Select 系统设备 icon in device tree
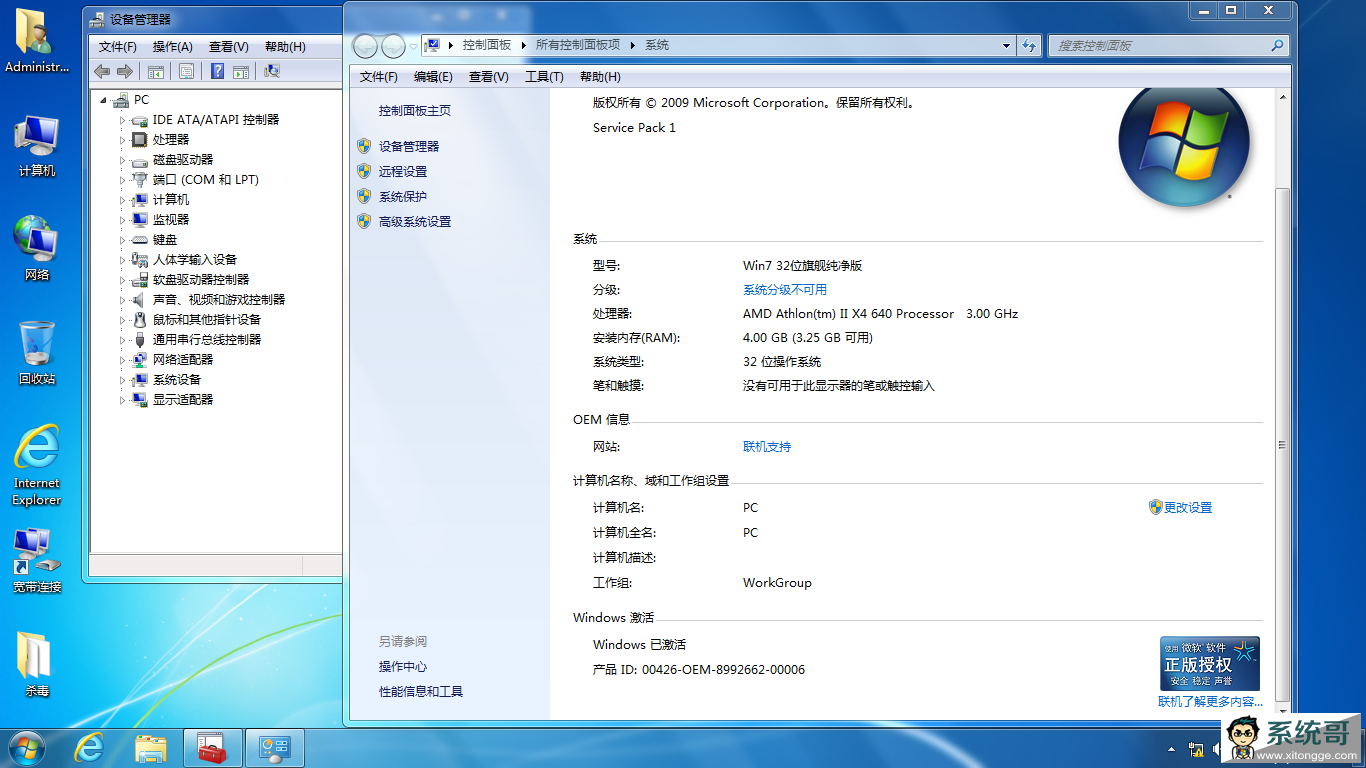 tap(140, 380)
